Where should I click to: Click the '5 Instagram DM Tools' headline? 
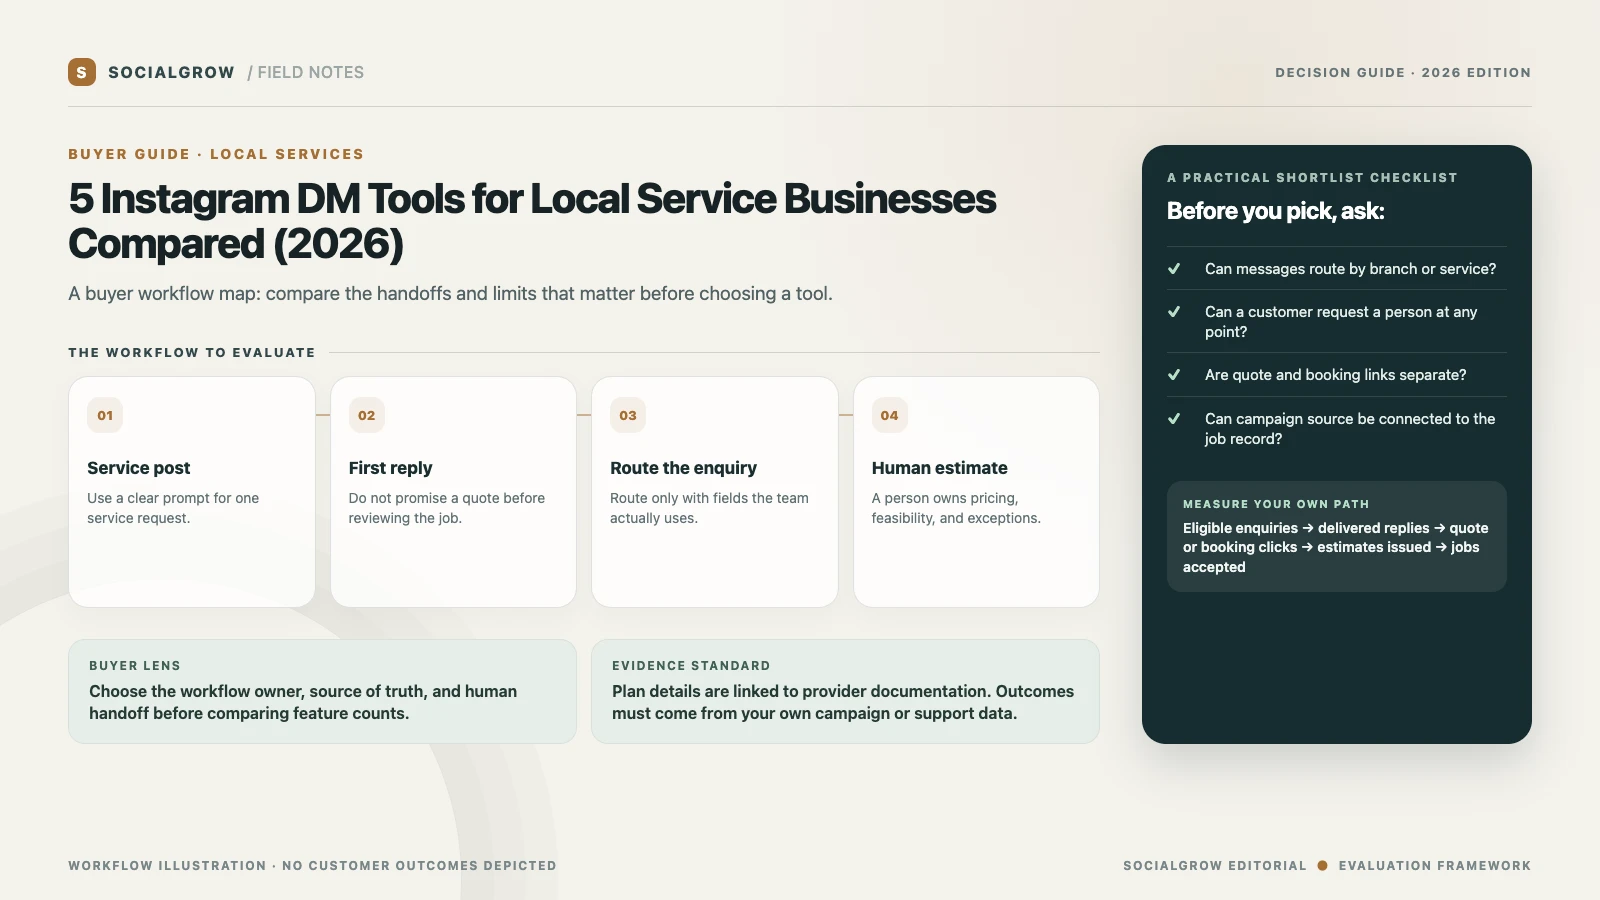point(532,221)
